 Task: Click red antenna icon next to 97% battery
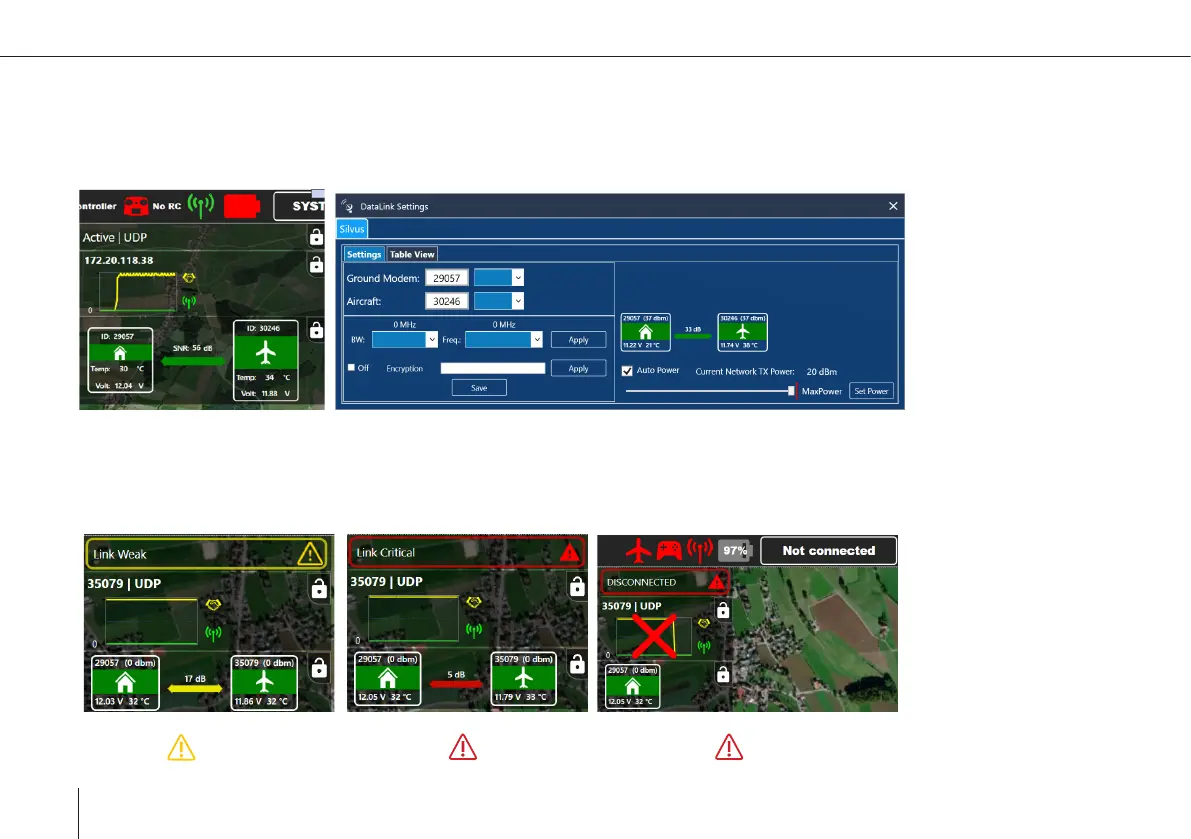click(x=700, y=550)
